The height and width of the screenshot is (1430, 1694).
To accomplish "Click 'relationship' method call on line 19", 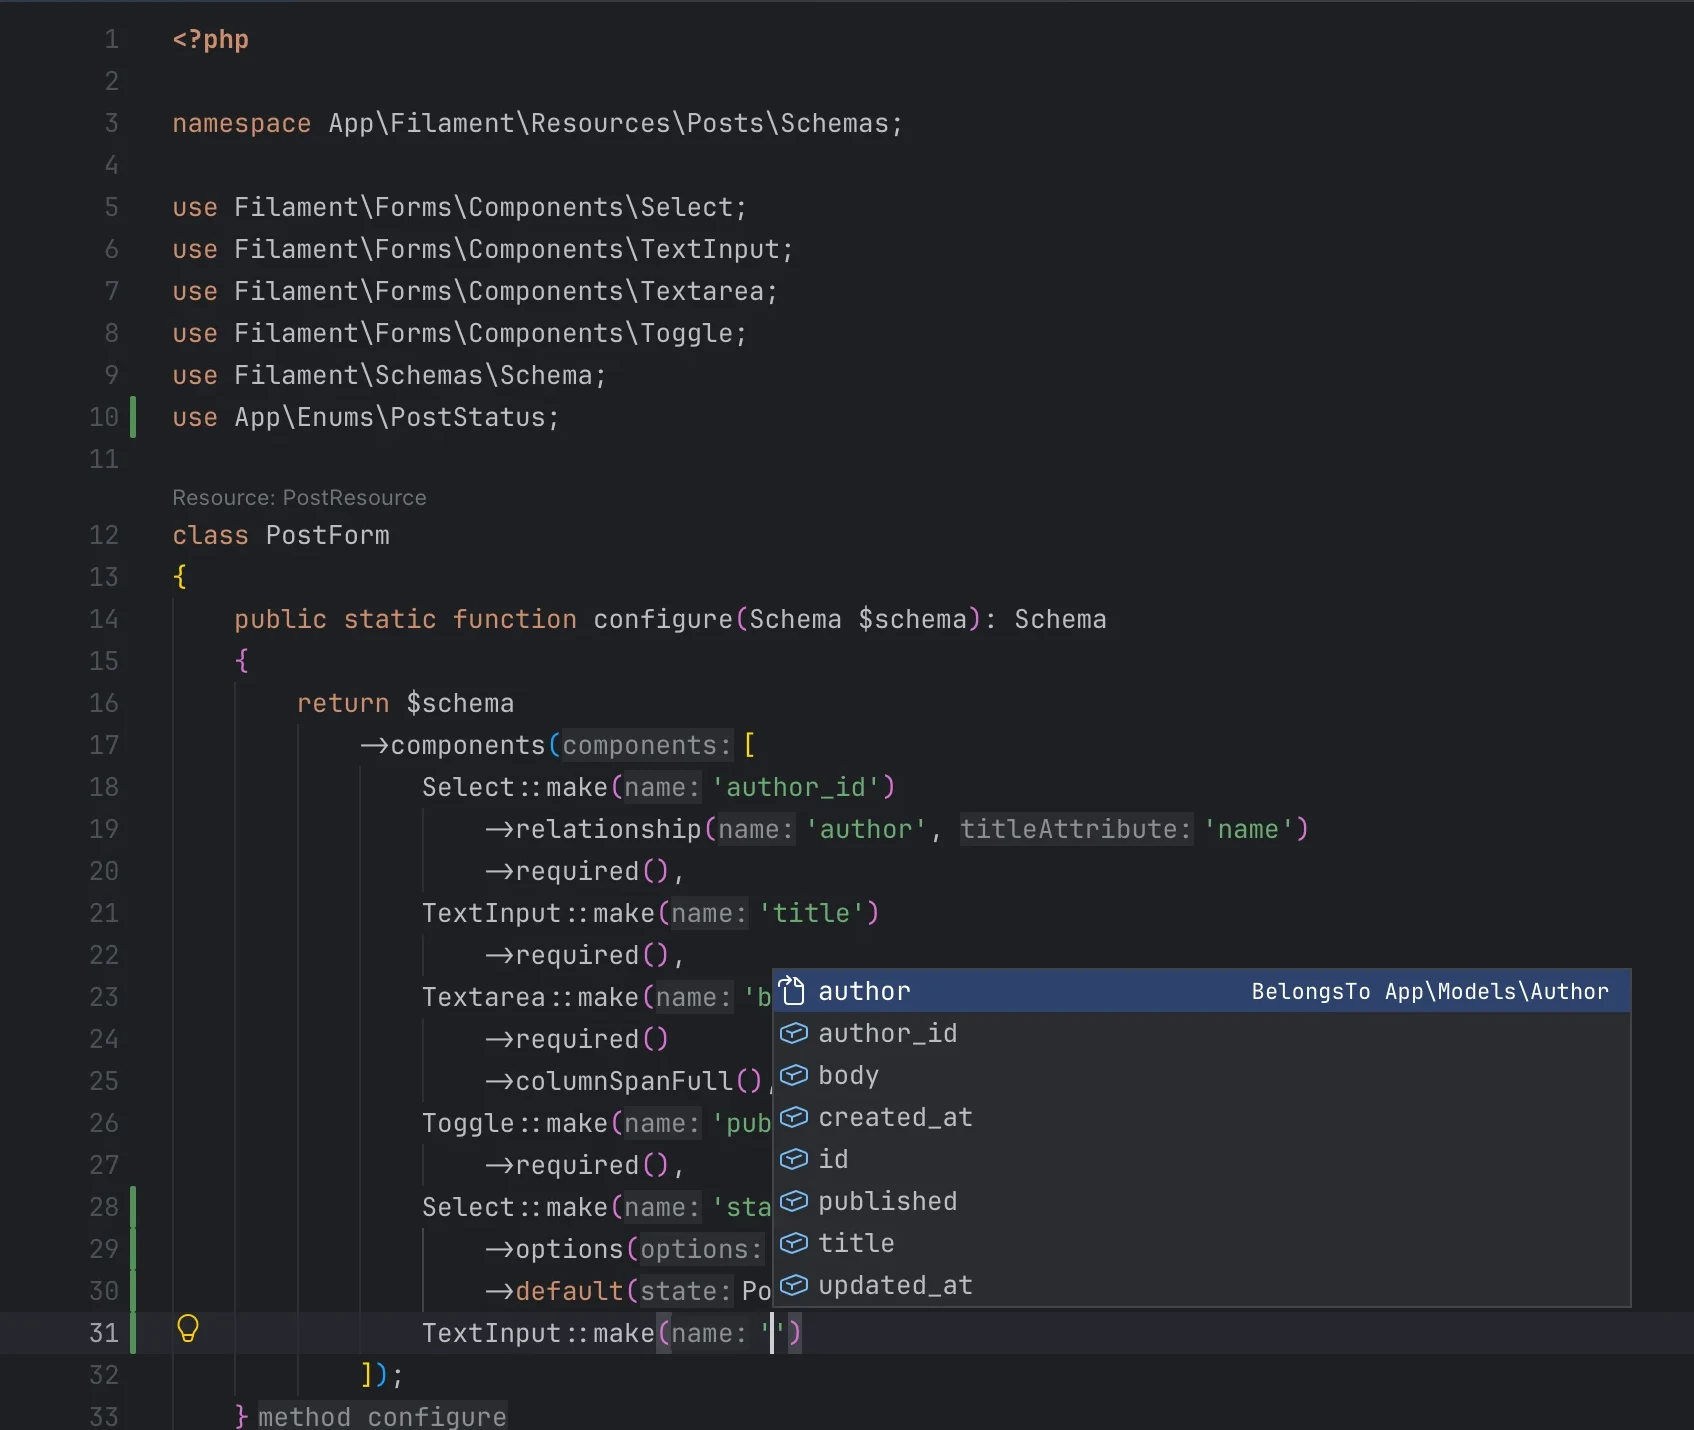I will pos(608,829).
